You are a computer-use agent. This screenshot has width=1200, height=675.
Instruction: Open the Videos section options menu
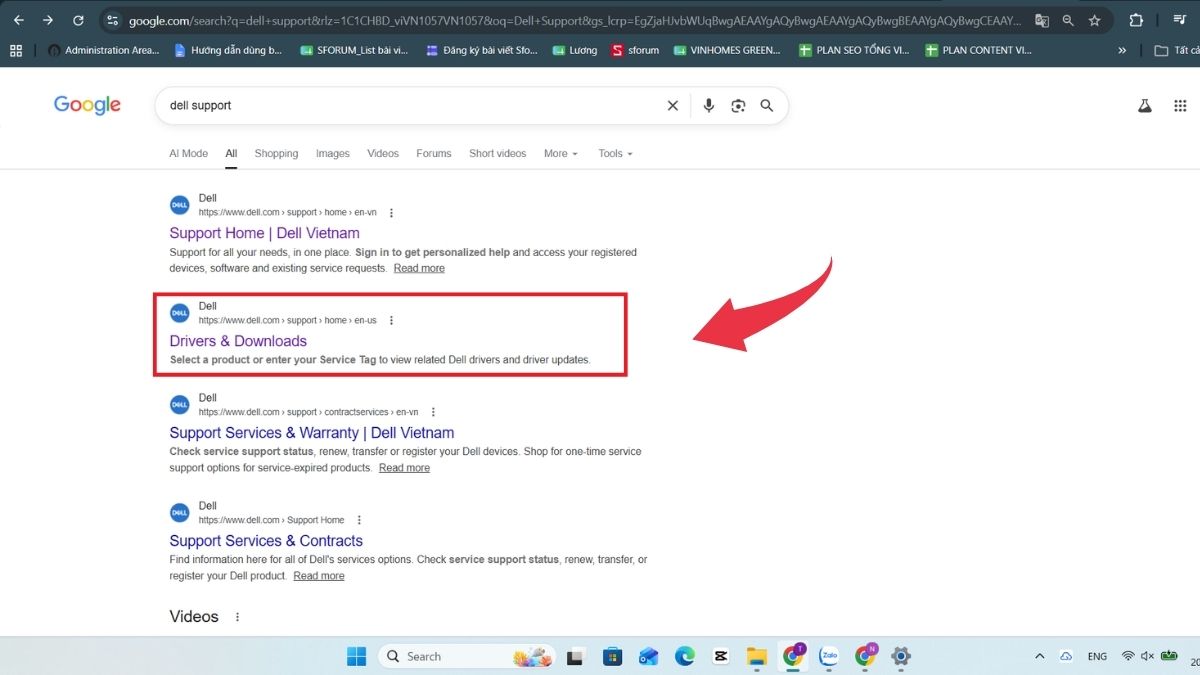tap(237, 617)
